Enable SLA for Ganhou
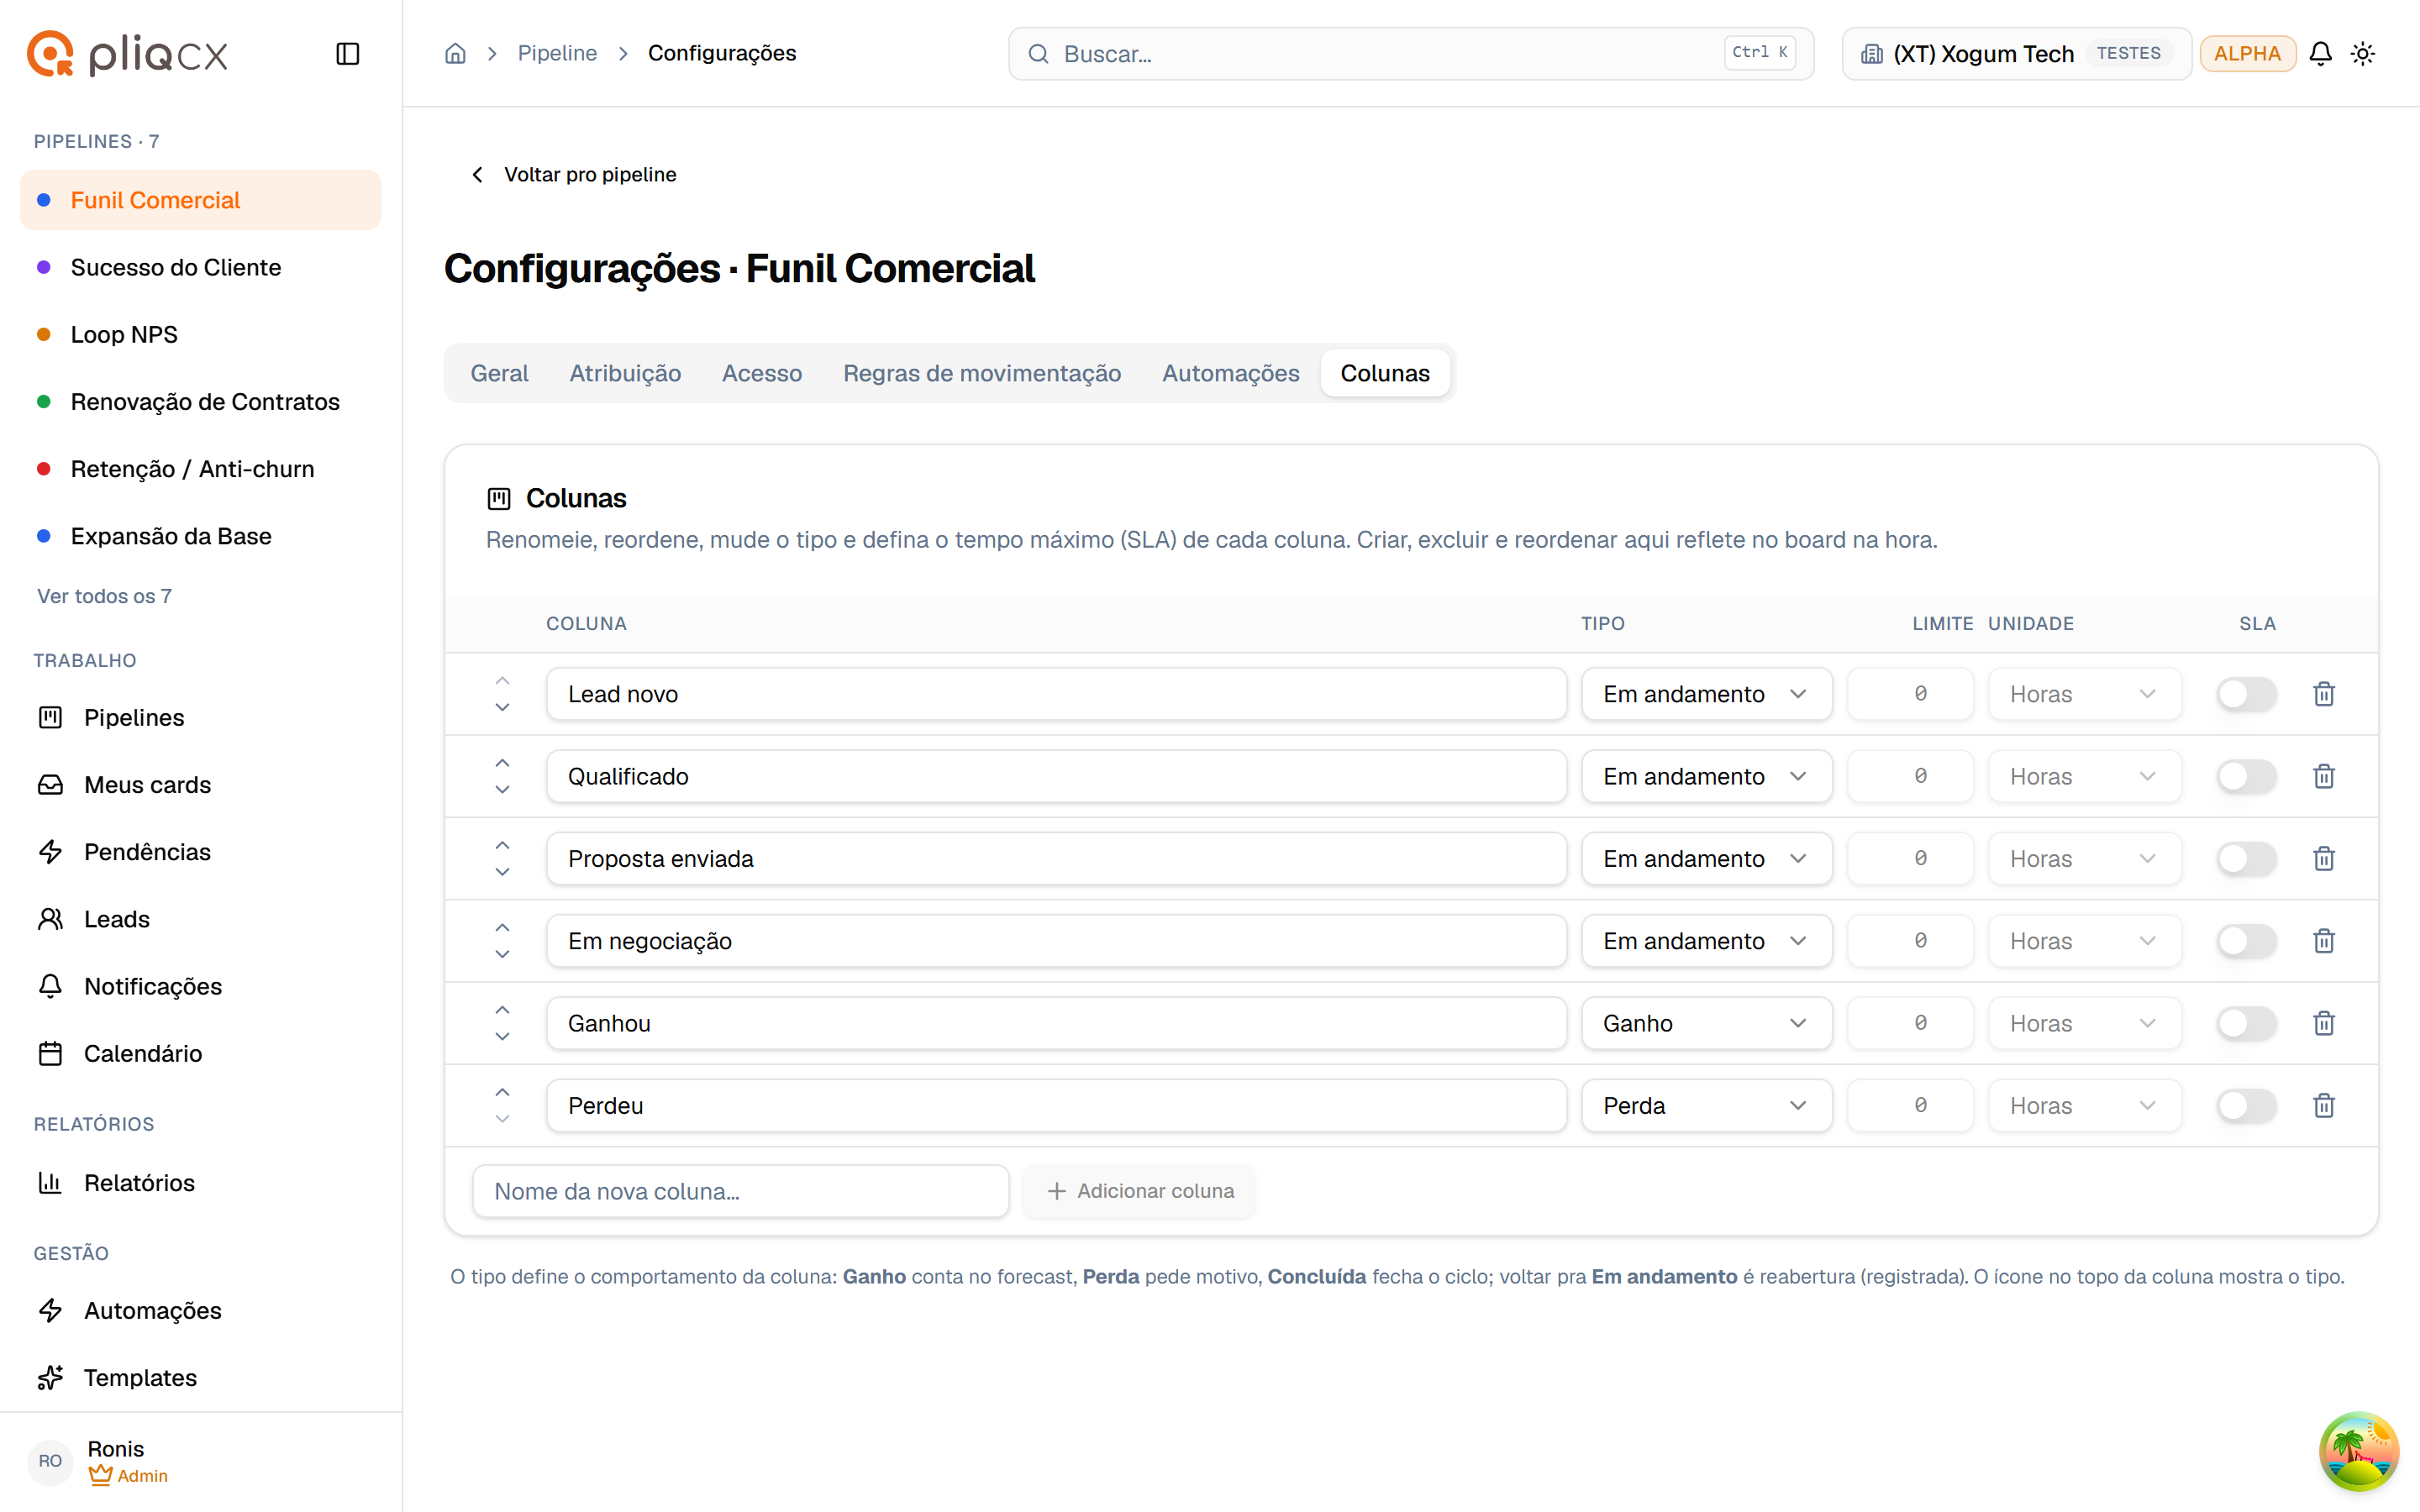This screenshot has height=1512, width=2420. pyautogui.click(x=2246, y=1023)
